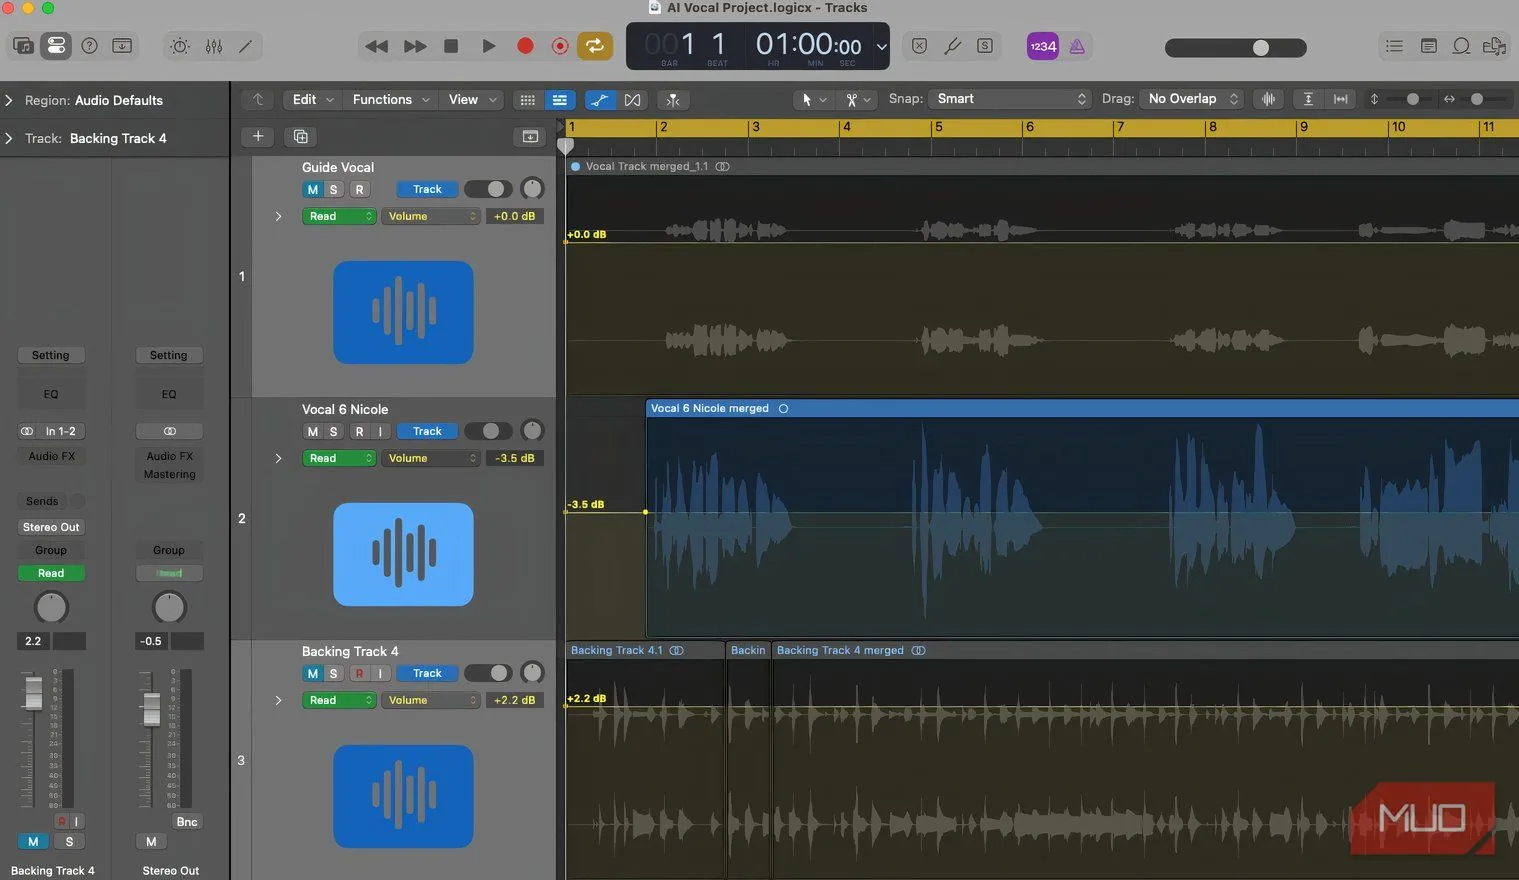The width and height of the screenshot is (1519, 880).
Task: Open the Note Pads icon
Action: (1428, 46)
